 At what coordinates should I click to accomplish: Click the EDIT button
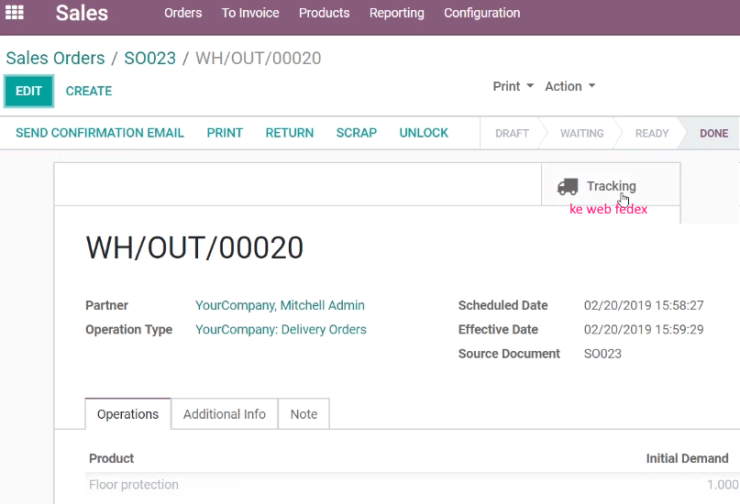tap(29, 91)
